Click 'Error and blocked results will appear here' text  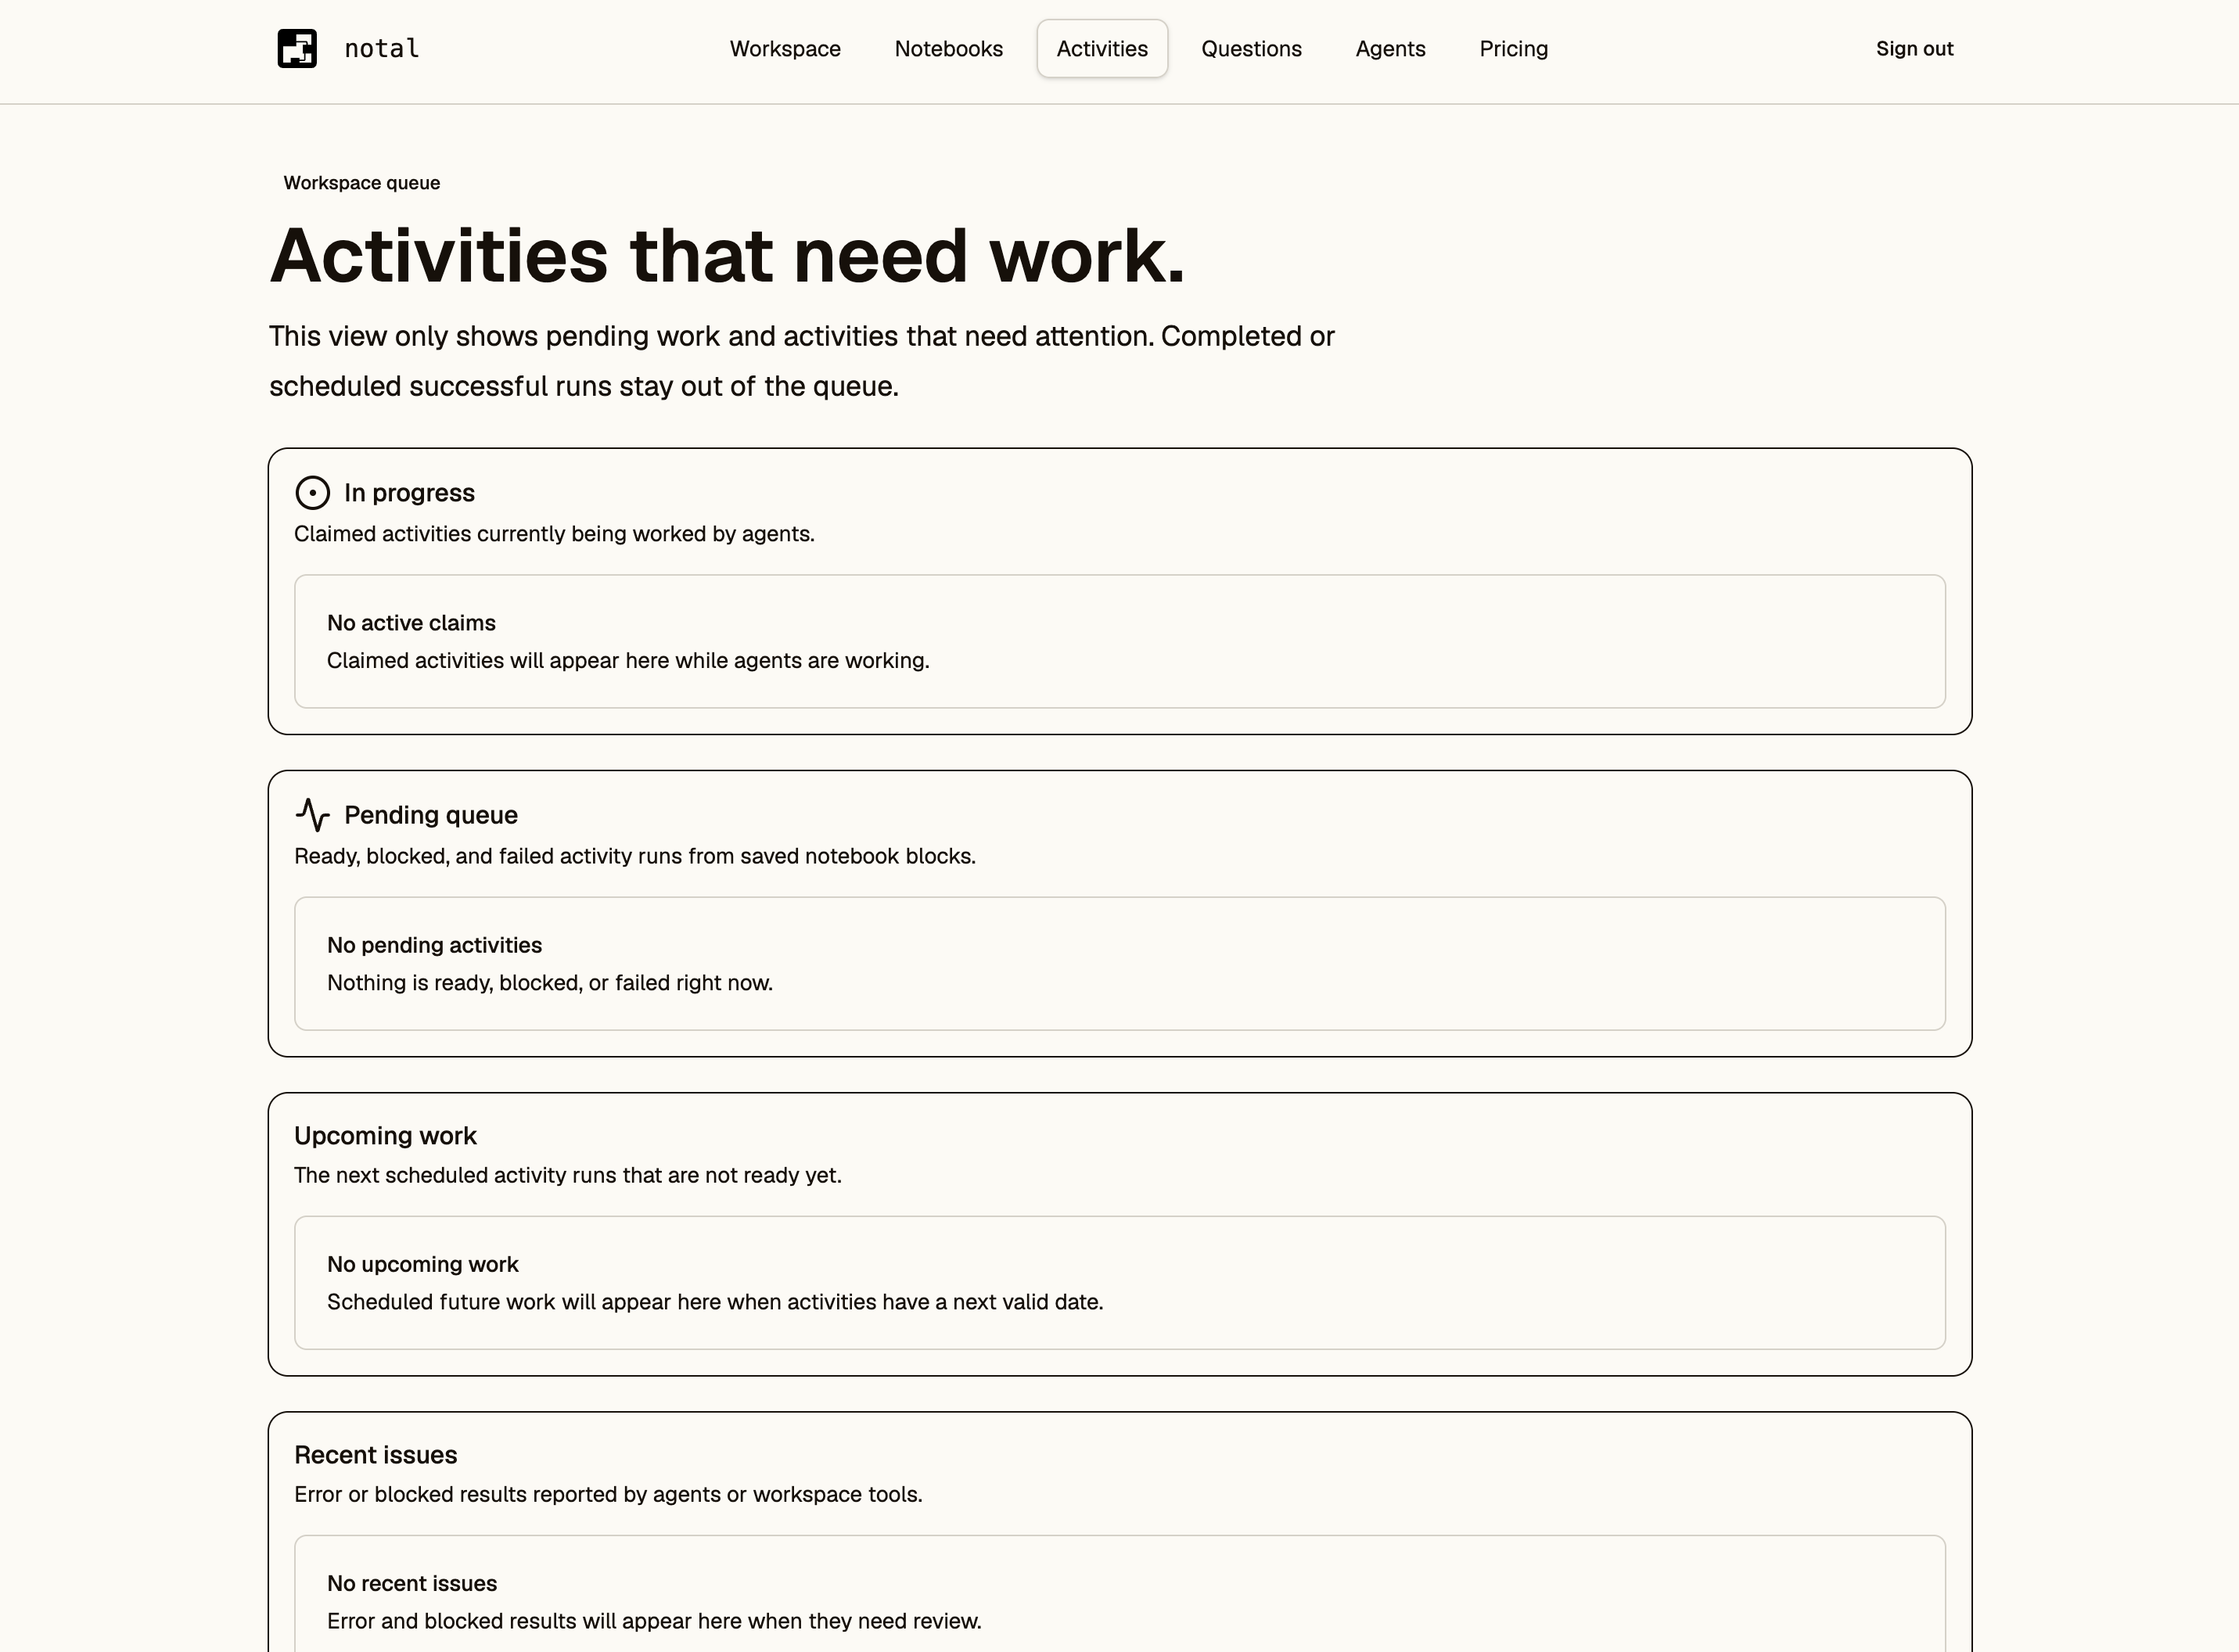coord(654,1621)
